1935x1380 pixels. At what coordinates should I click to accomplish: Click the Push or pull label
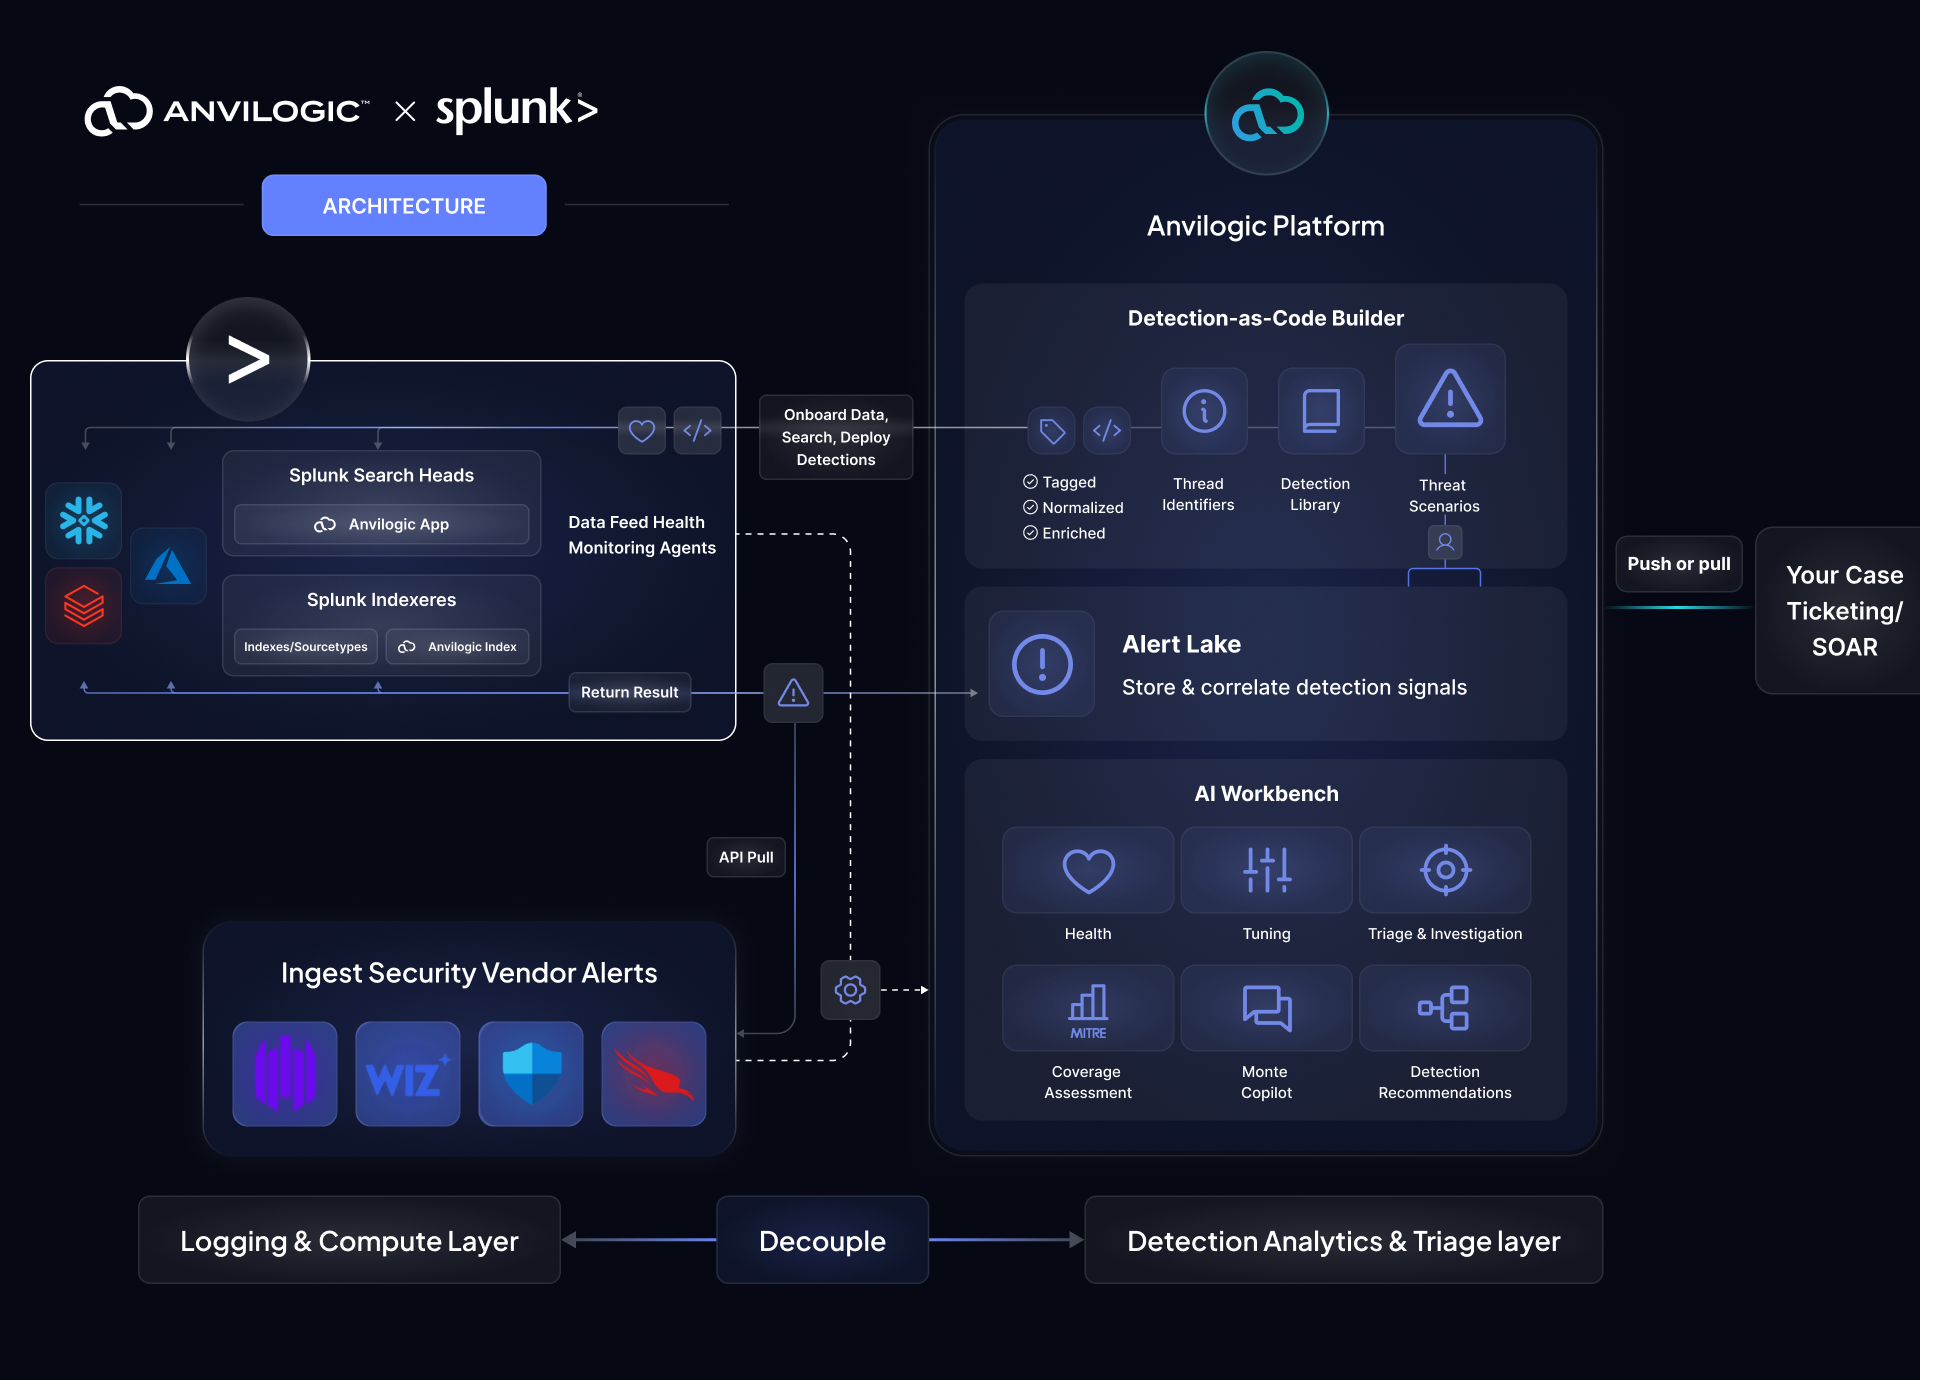1678,564
